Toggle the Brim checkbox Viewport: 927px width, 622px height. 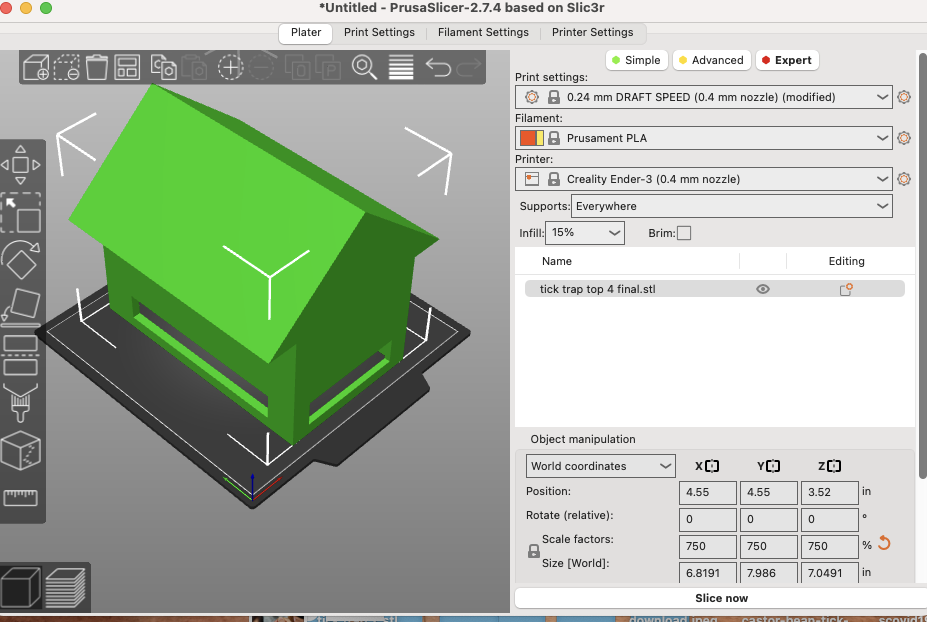(x=684, y=233)
